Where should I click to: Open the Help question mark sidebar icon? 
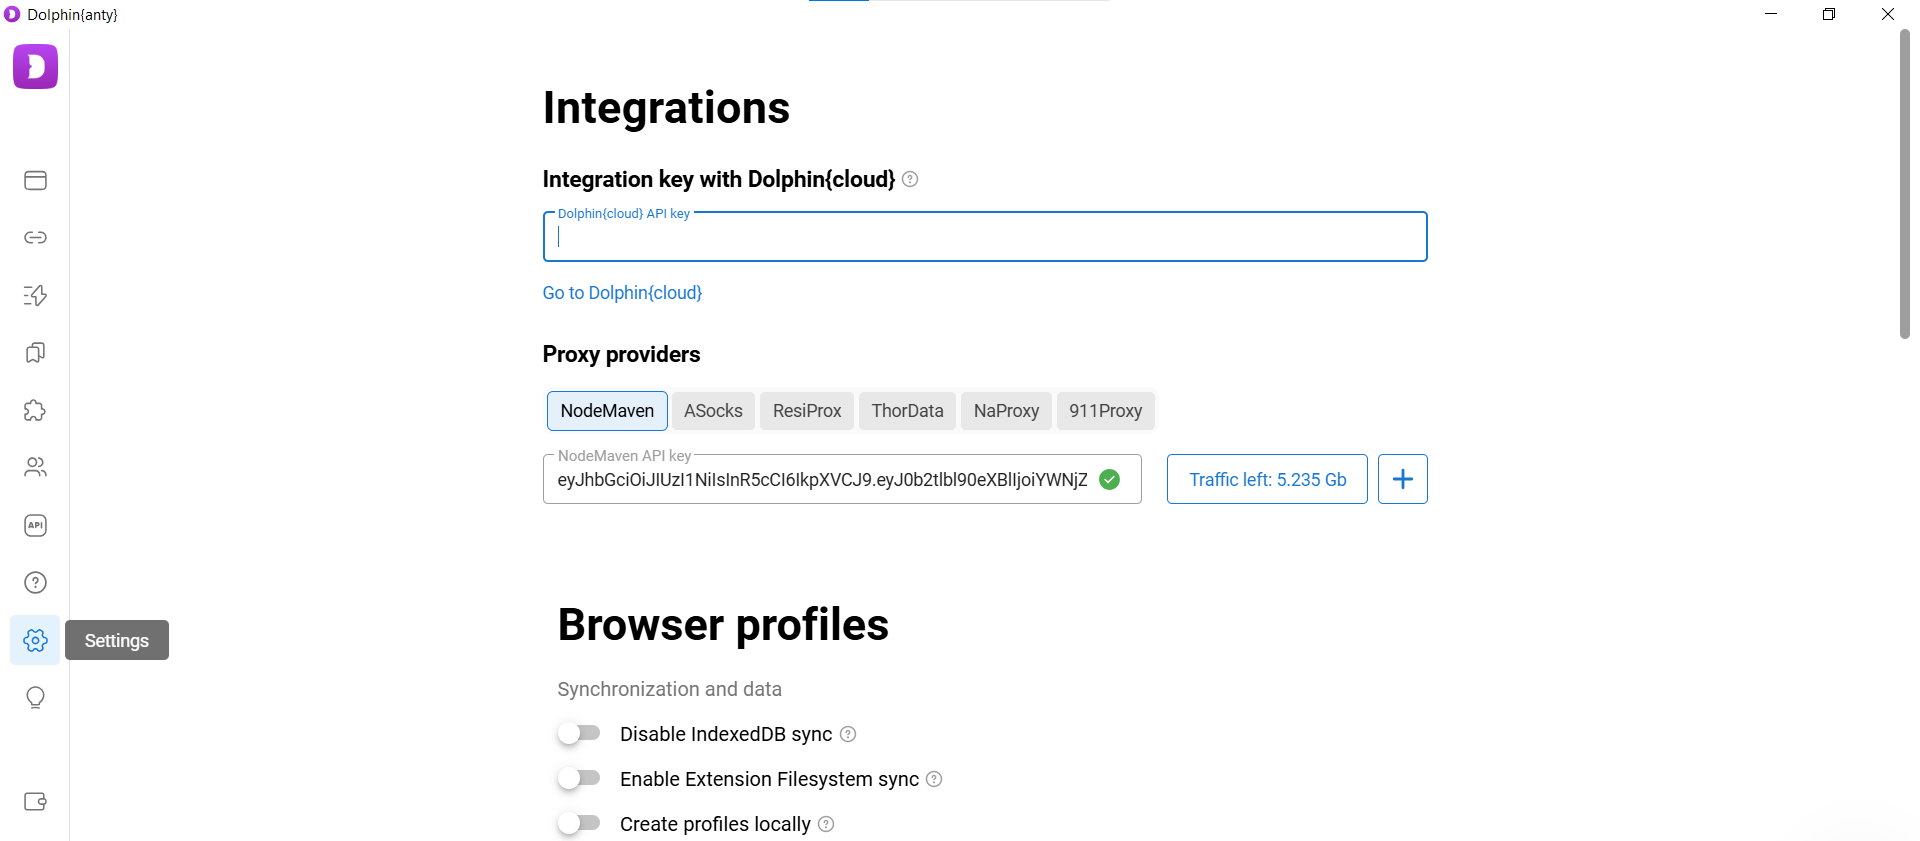[35, 582]
